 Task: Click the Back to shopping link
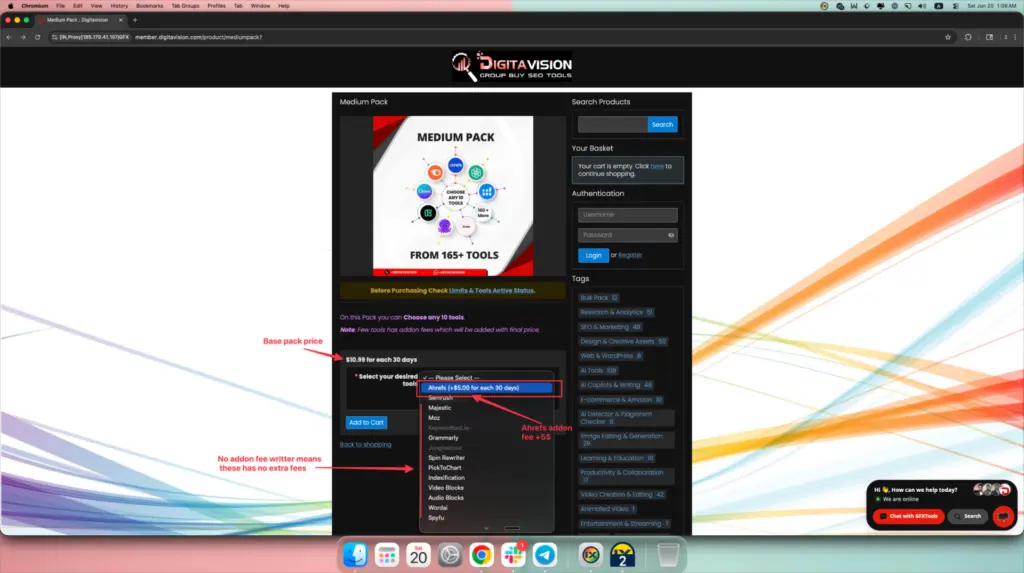(x=365, y=445)
